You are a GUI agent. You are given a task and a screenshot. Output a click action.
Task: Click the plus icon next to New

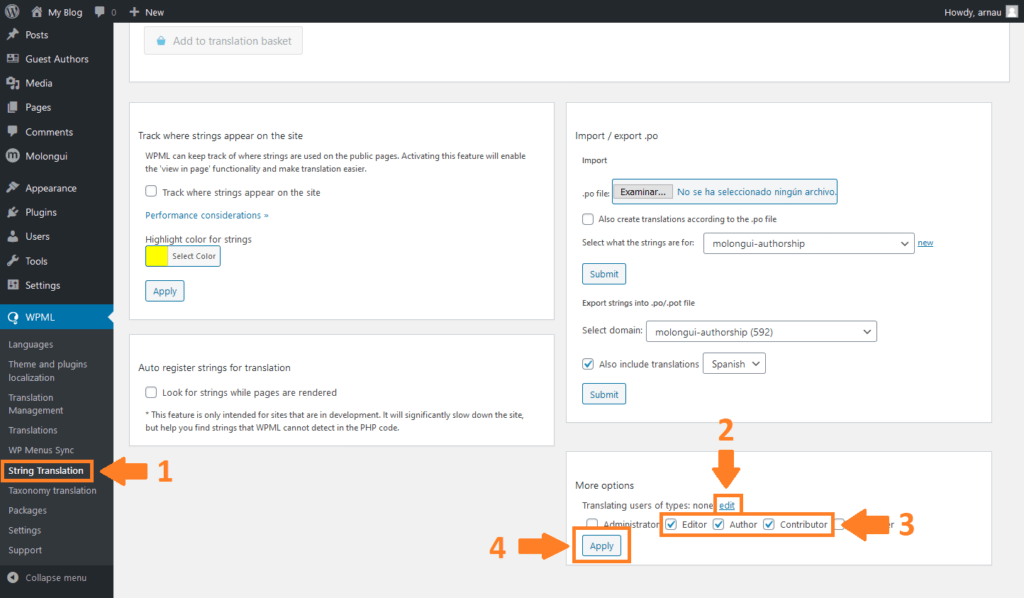[135, 12]
